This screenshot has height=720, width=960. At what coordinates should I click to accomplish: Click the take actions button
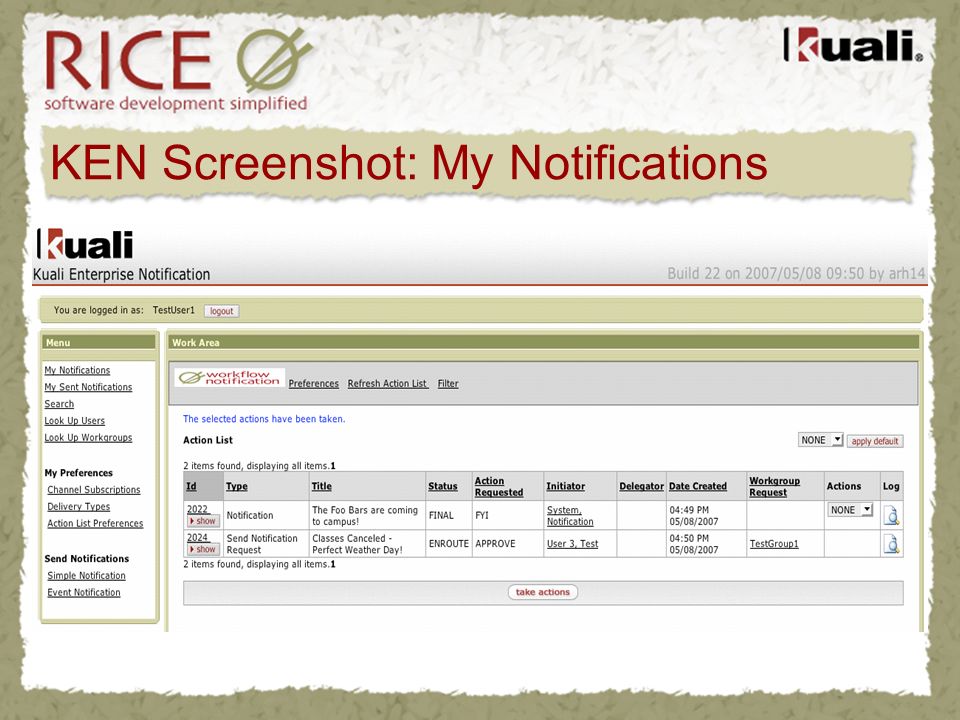[542, 592]
